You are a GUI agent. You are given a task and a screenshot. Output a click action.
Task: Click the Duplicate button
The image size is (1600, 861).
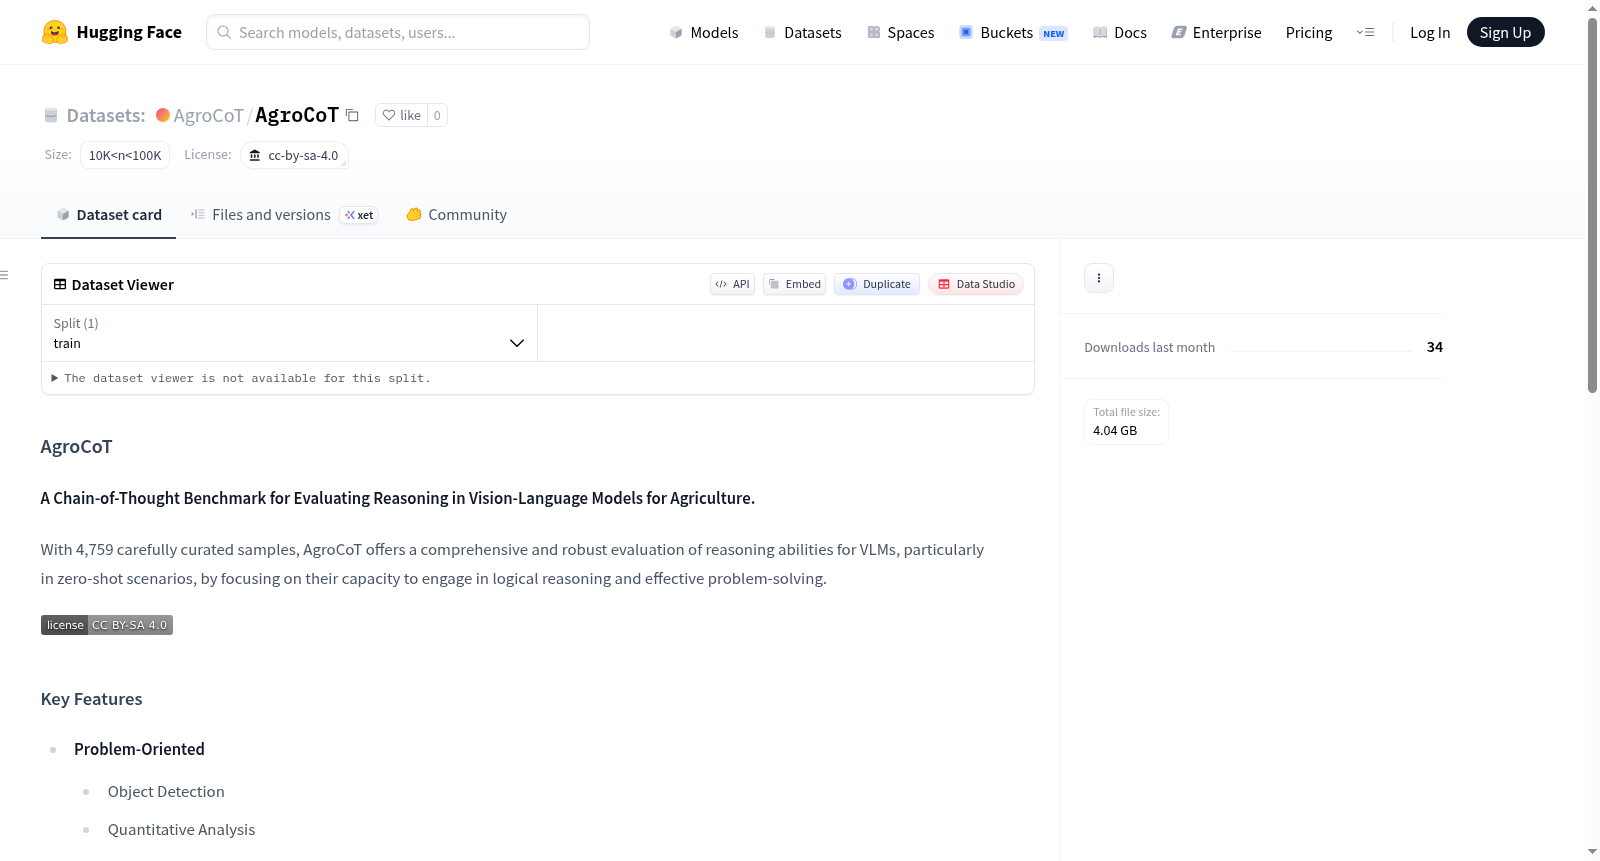click(876, 284)
